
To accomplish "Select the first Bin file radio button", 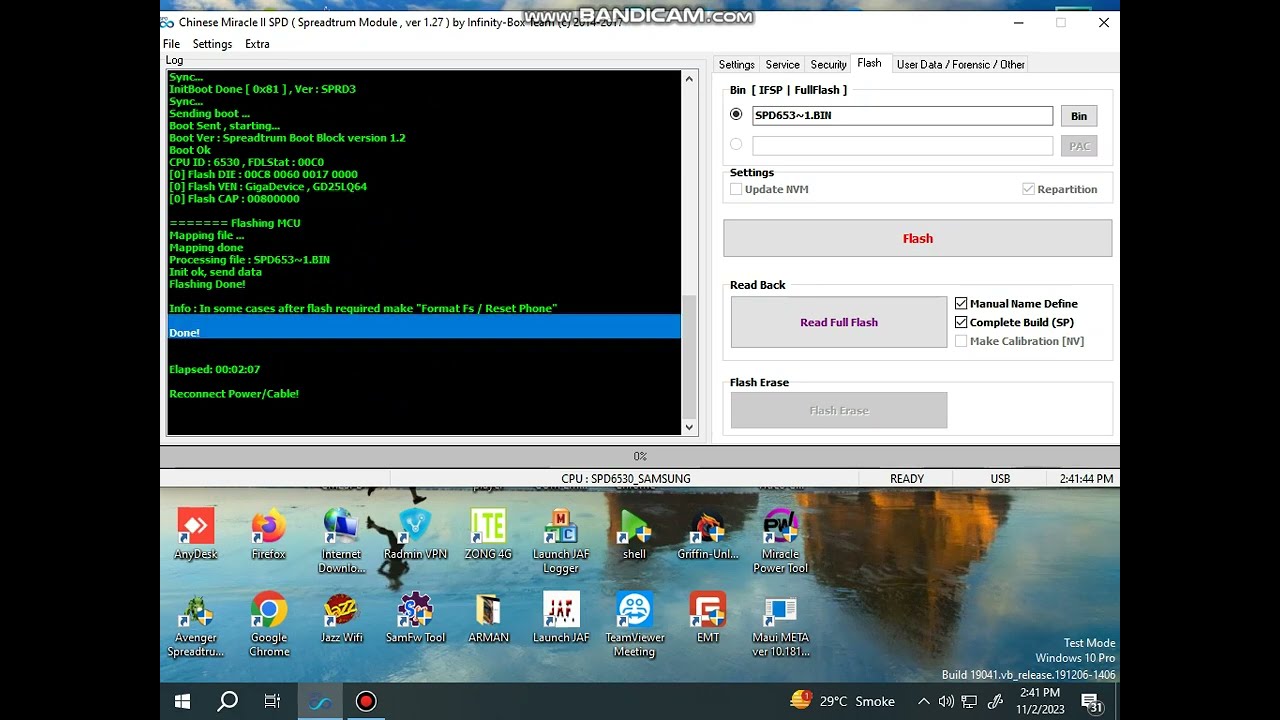I will [x=736, y=114].
